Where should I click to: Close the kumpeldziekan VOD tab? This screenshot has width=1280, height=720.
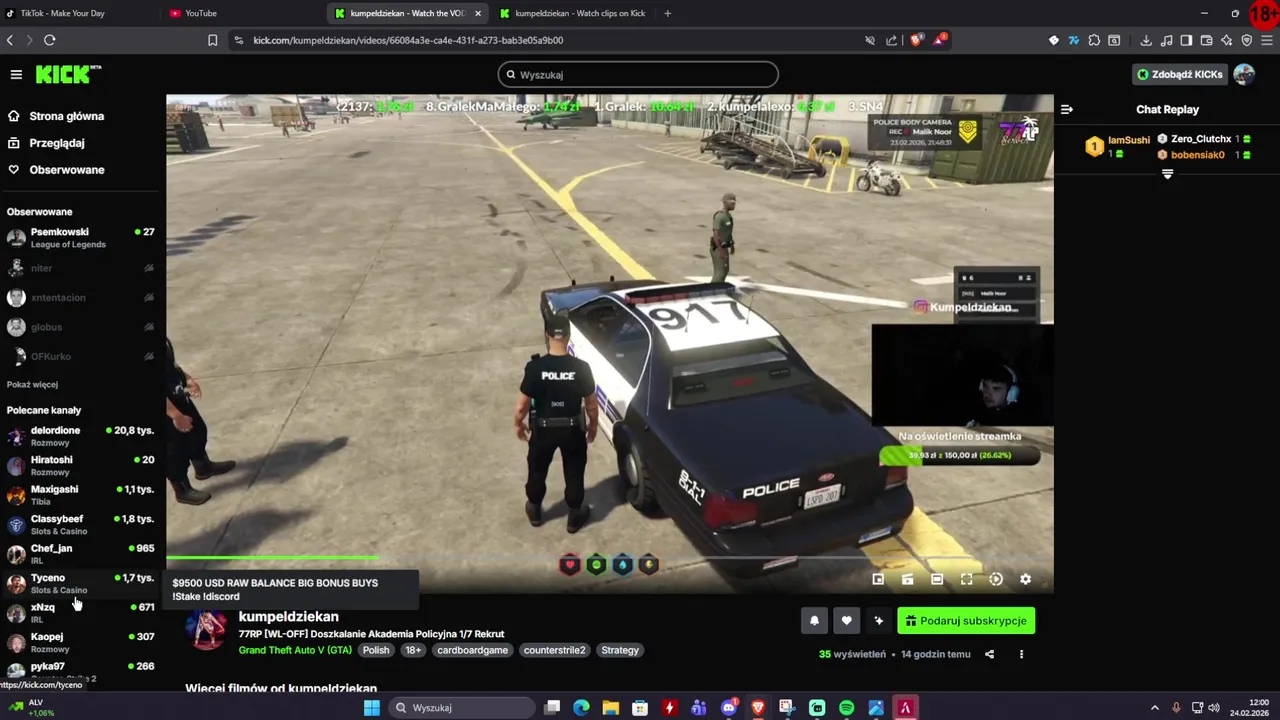[x=478, y=13]
